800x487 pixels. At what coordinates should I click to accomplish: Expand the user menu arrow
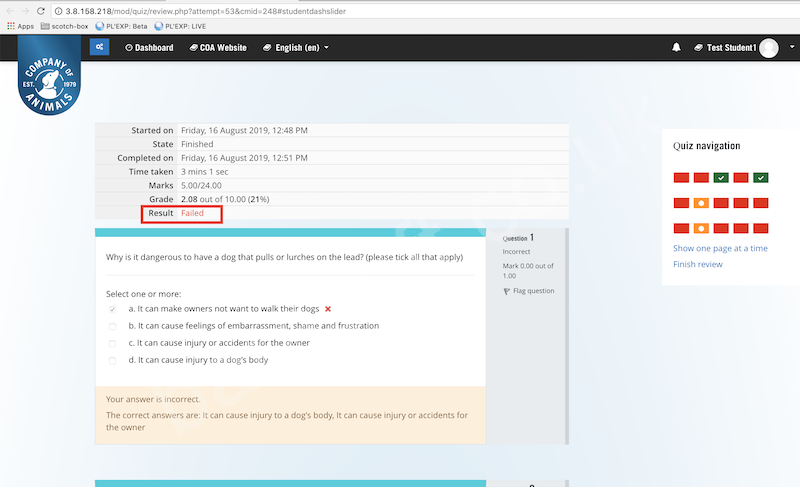pyautogui.click(x=792, y=47)
